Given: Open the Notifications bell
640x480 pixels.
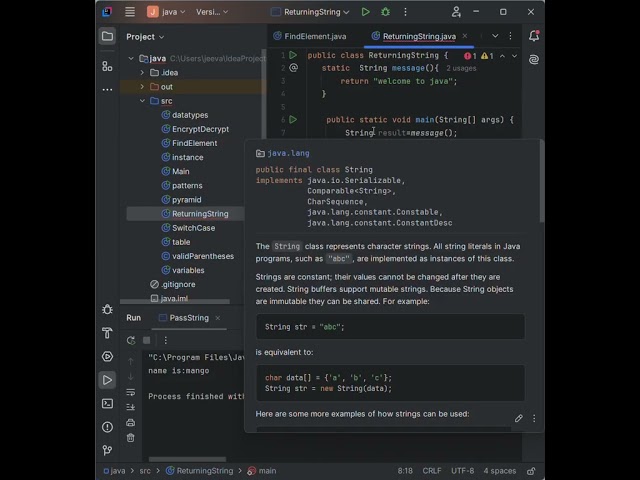Looking at the screenshot, I should tap(534, 36).
